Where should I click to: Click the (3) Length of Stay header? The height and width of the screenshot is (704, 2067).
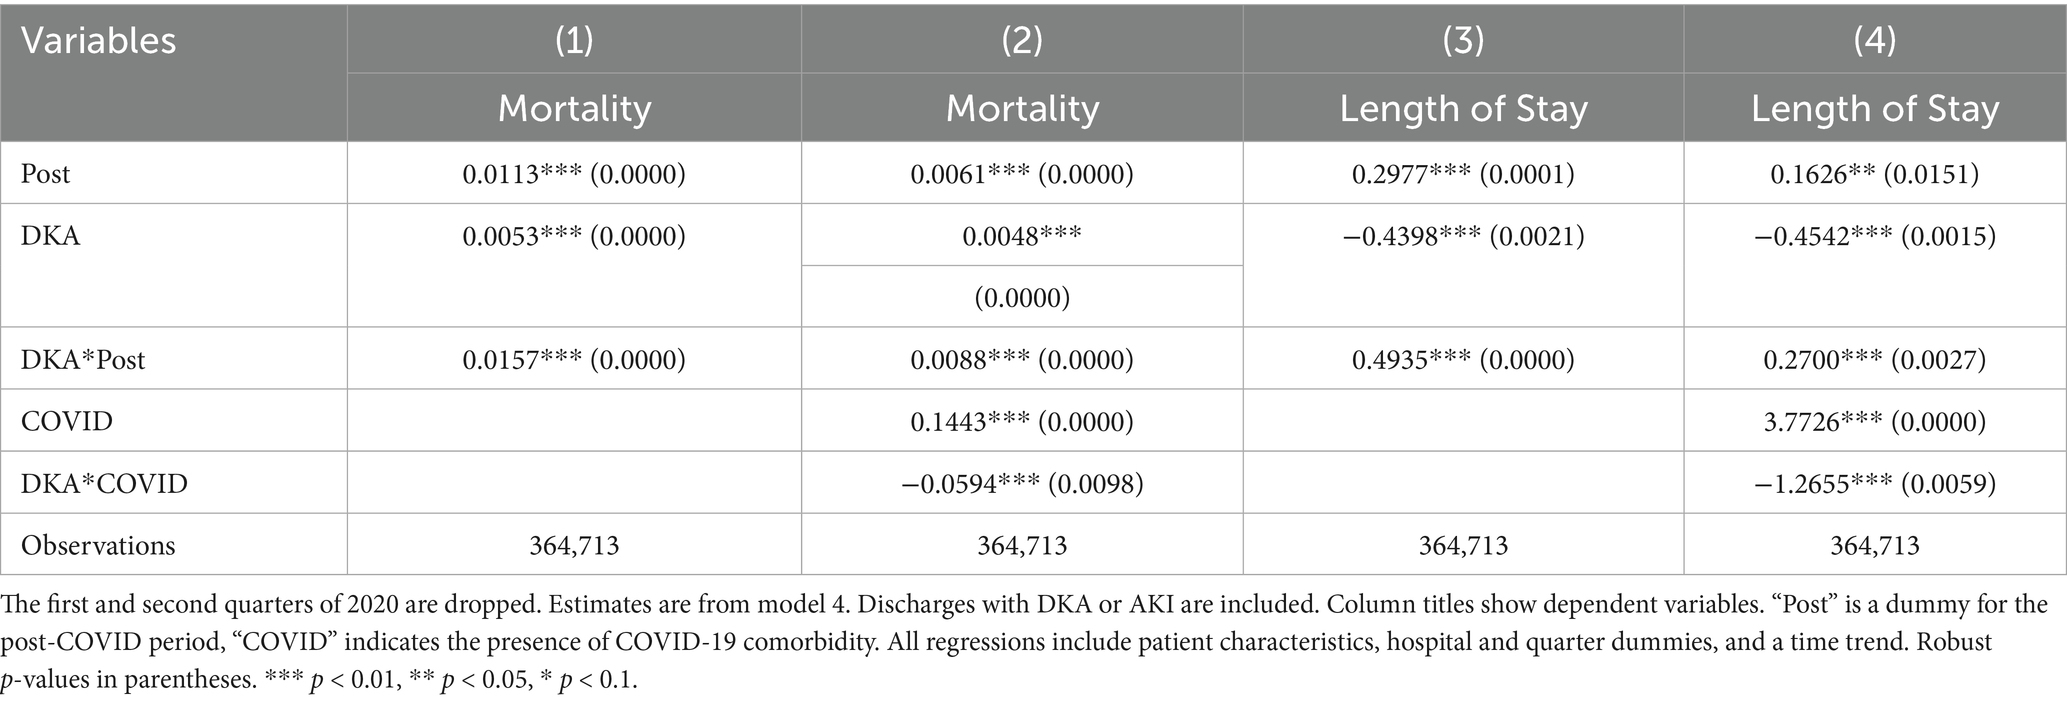click(1463, 107)
